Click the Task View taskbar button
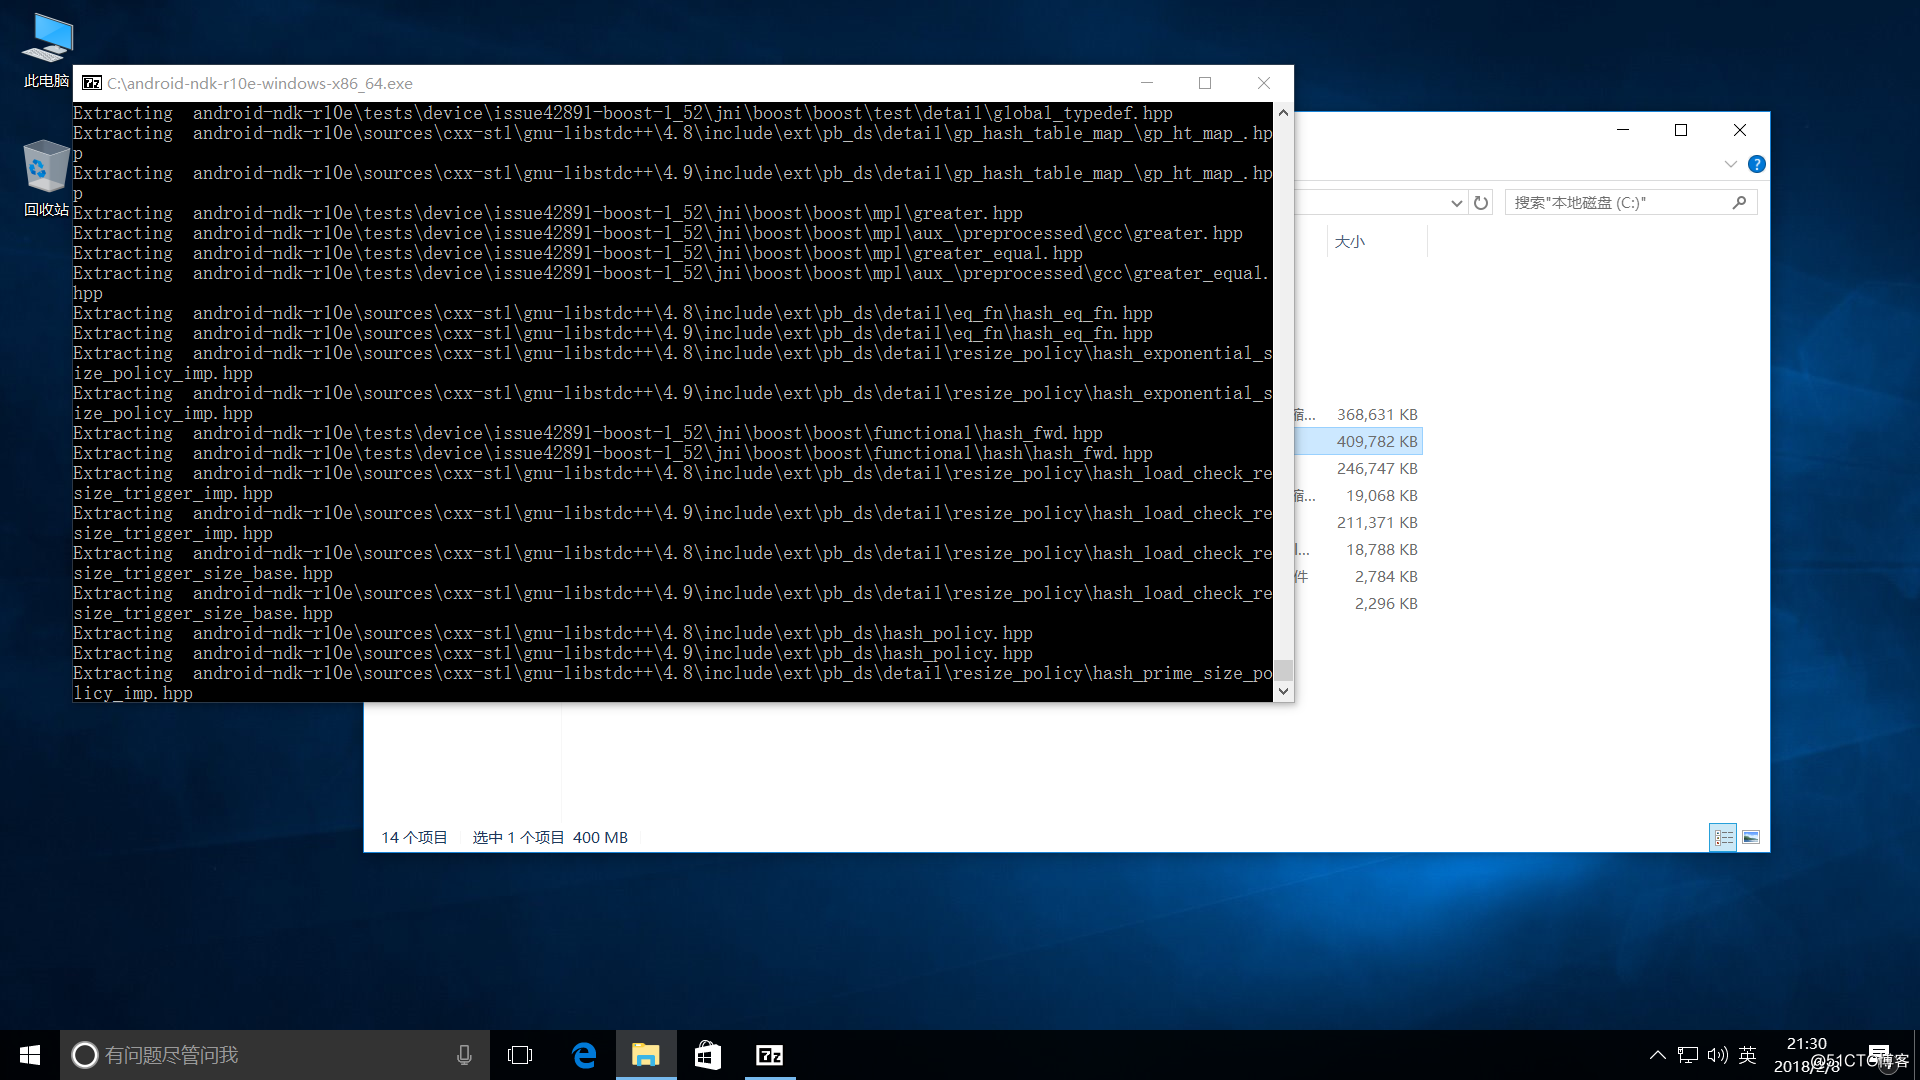The width and height of the screenshot is (1920, 1080). click(x=520, y=1054)
